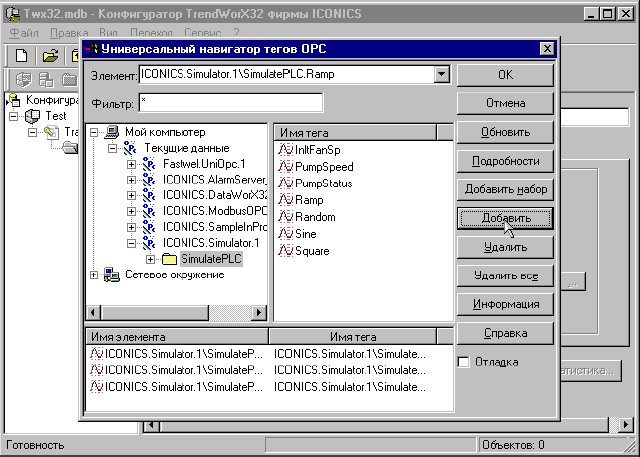
Task: Click the second added element row icon
Action: click(96, 370)
